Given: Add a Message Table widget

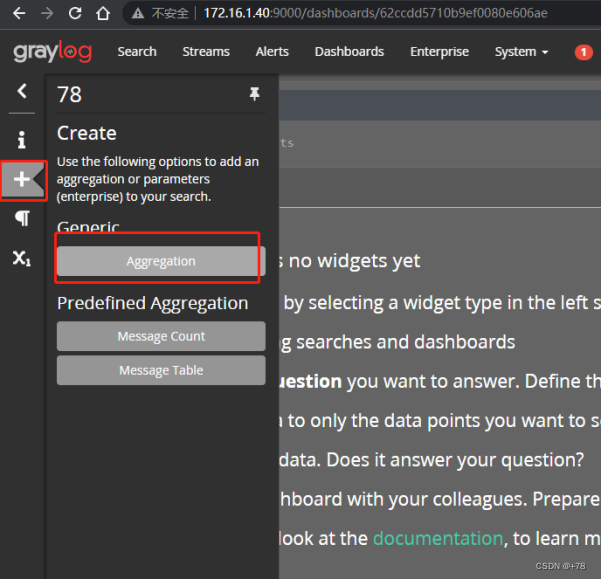Looking at the screenshot, I should tap(161, 370).
